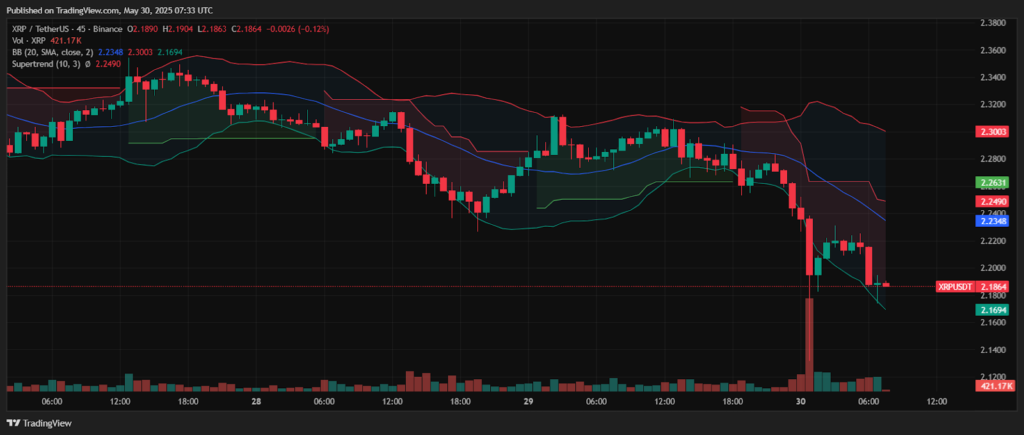Click the Published on TradingView.com text

point(60,10)
